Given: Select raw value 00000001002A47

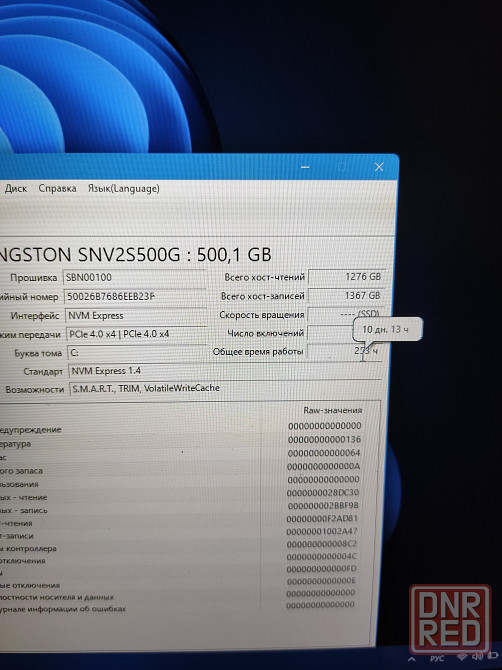Looking at the screenshot, I should [322, 531].
